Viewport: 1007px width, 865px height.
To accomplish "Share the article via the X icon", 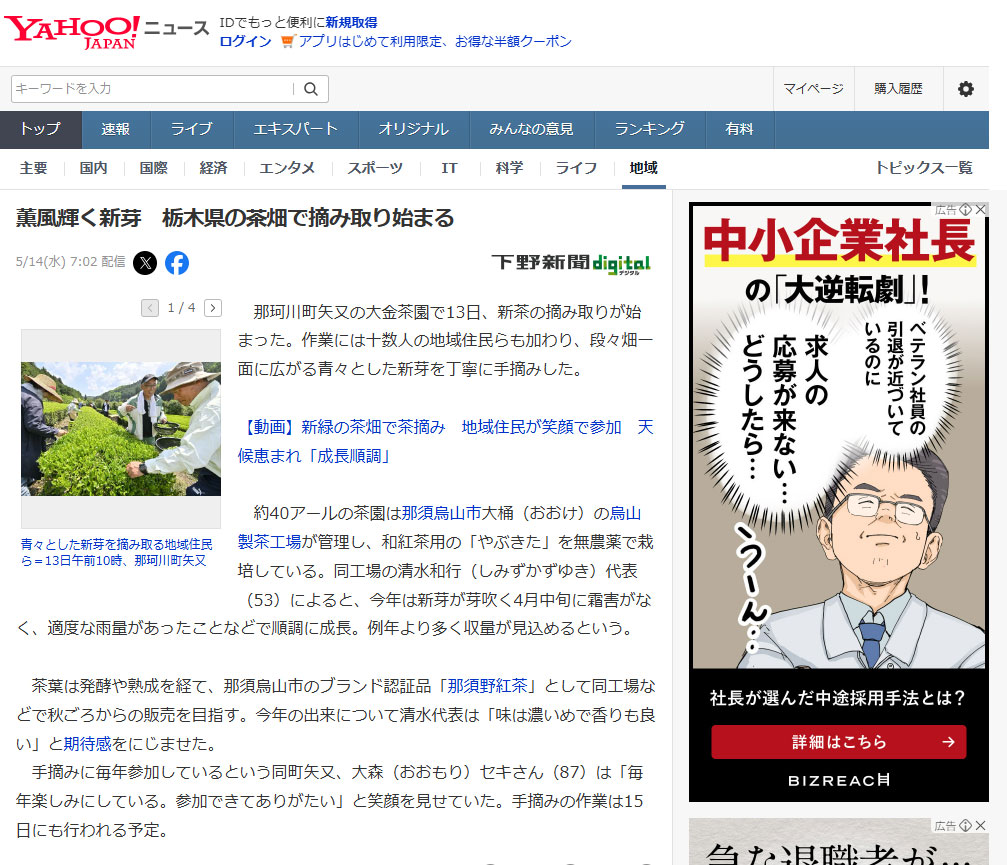I will coord(144,263).
